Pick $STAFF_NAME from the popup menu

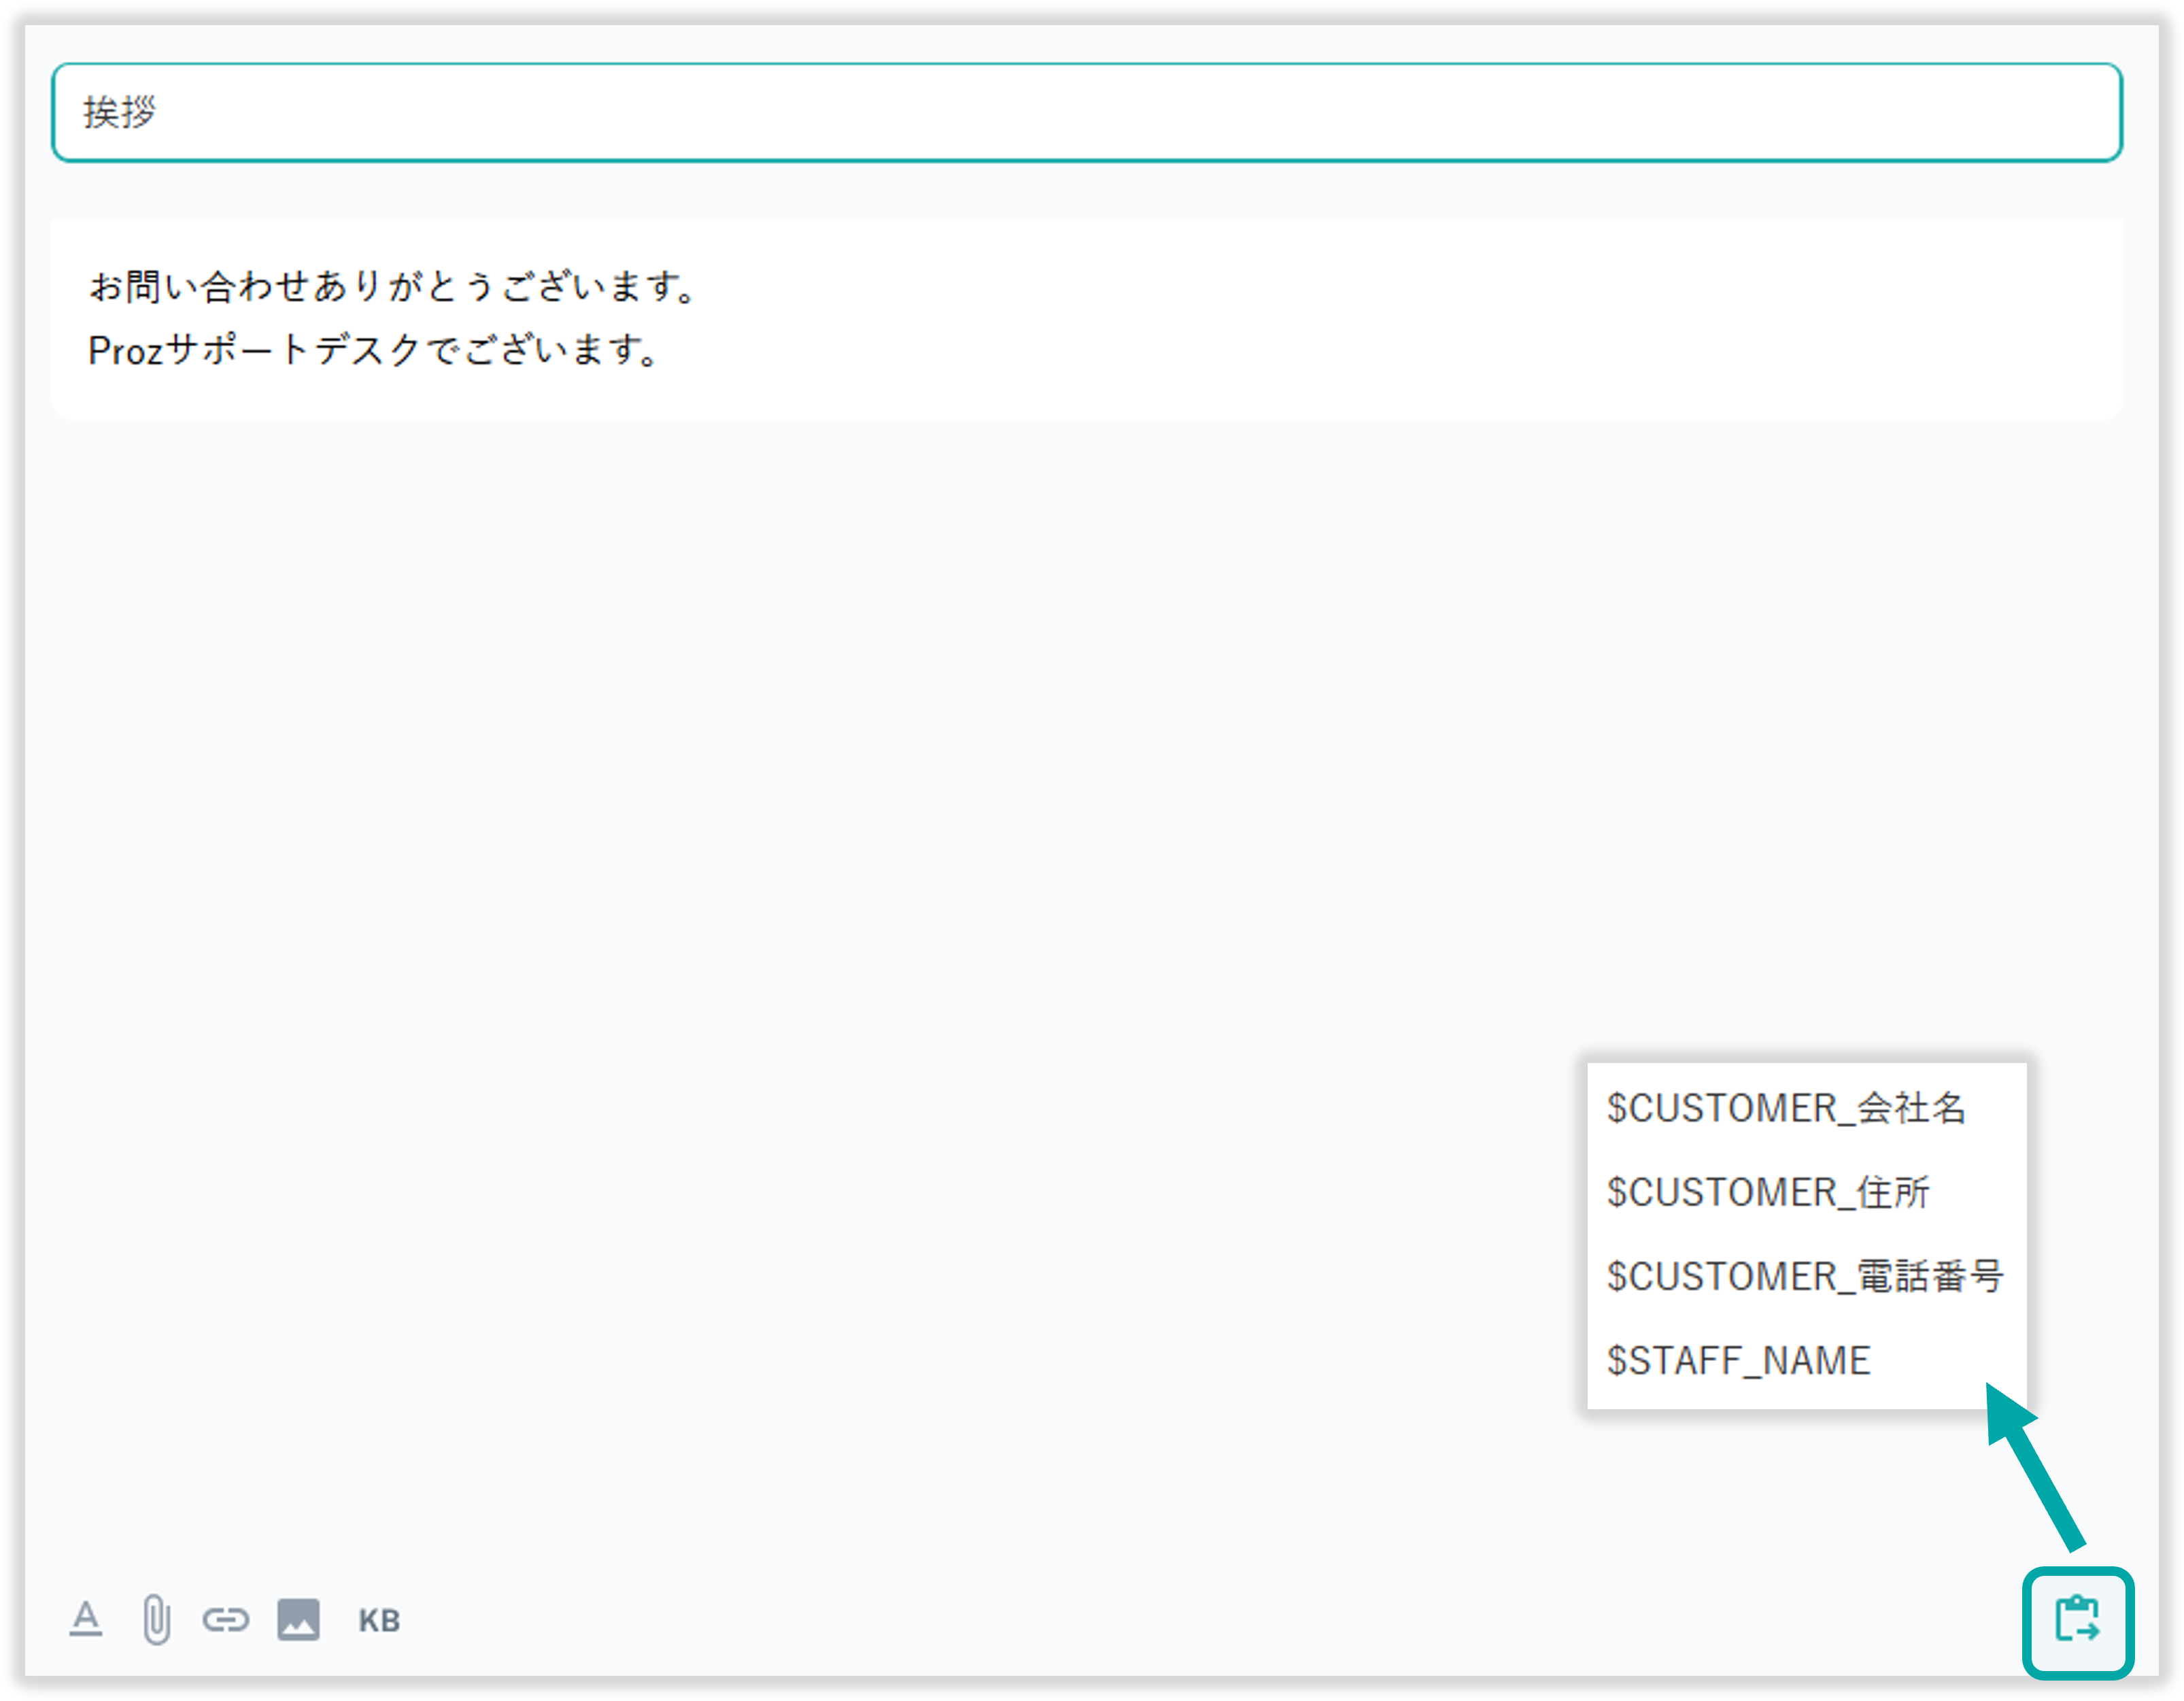coord(1738,1360)
